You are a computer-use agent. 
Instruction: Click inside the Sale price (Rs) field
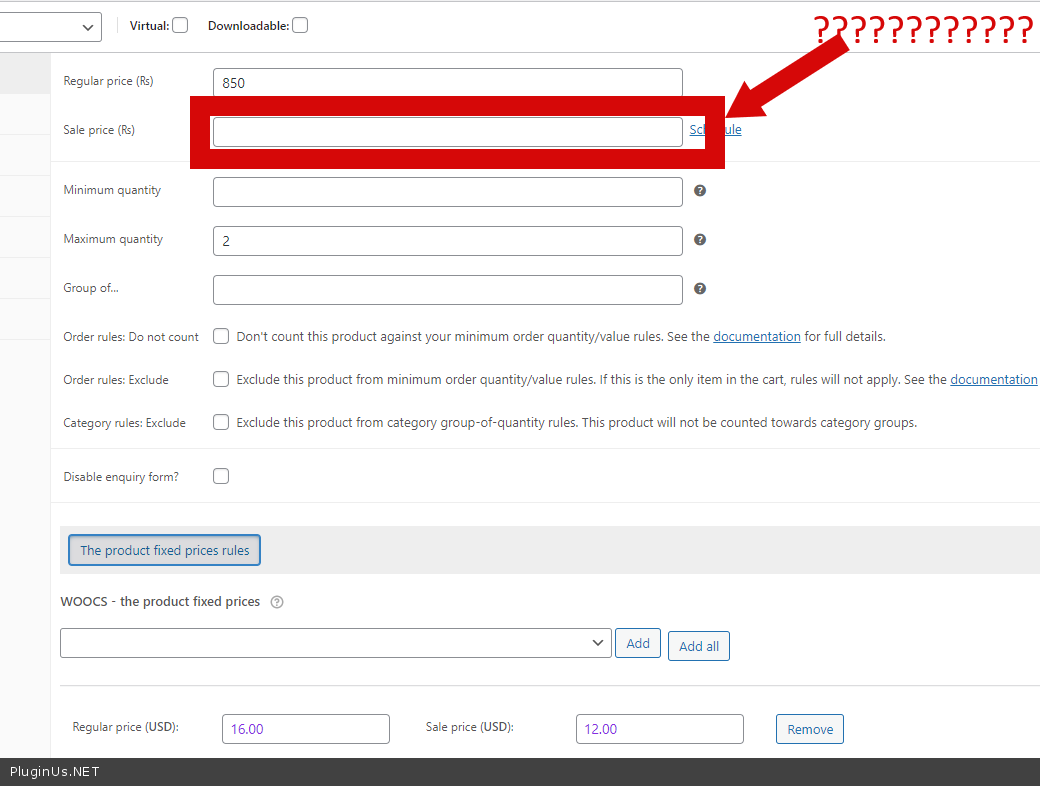point(447,132)
